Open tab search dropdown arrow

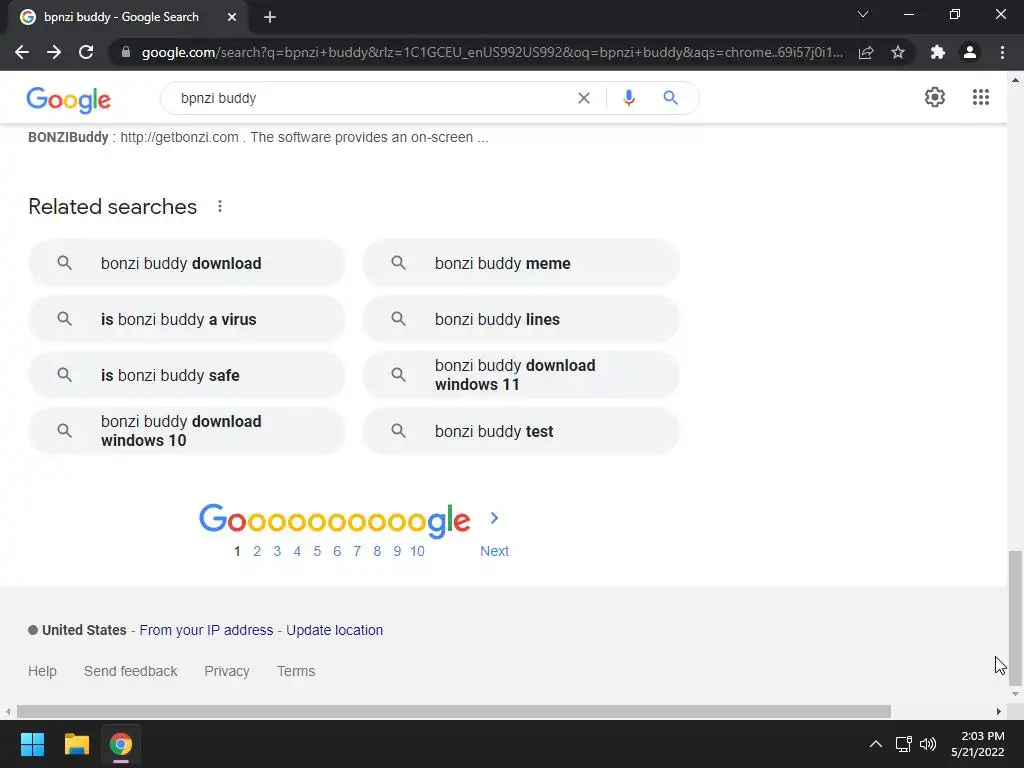coord(863,14)
